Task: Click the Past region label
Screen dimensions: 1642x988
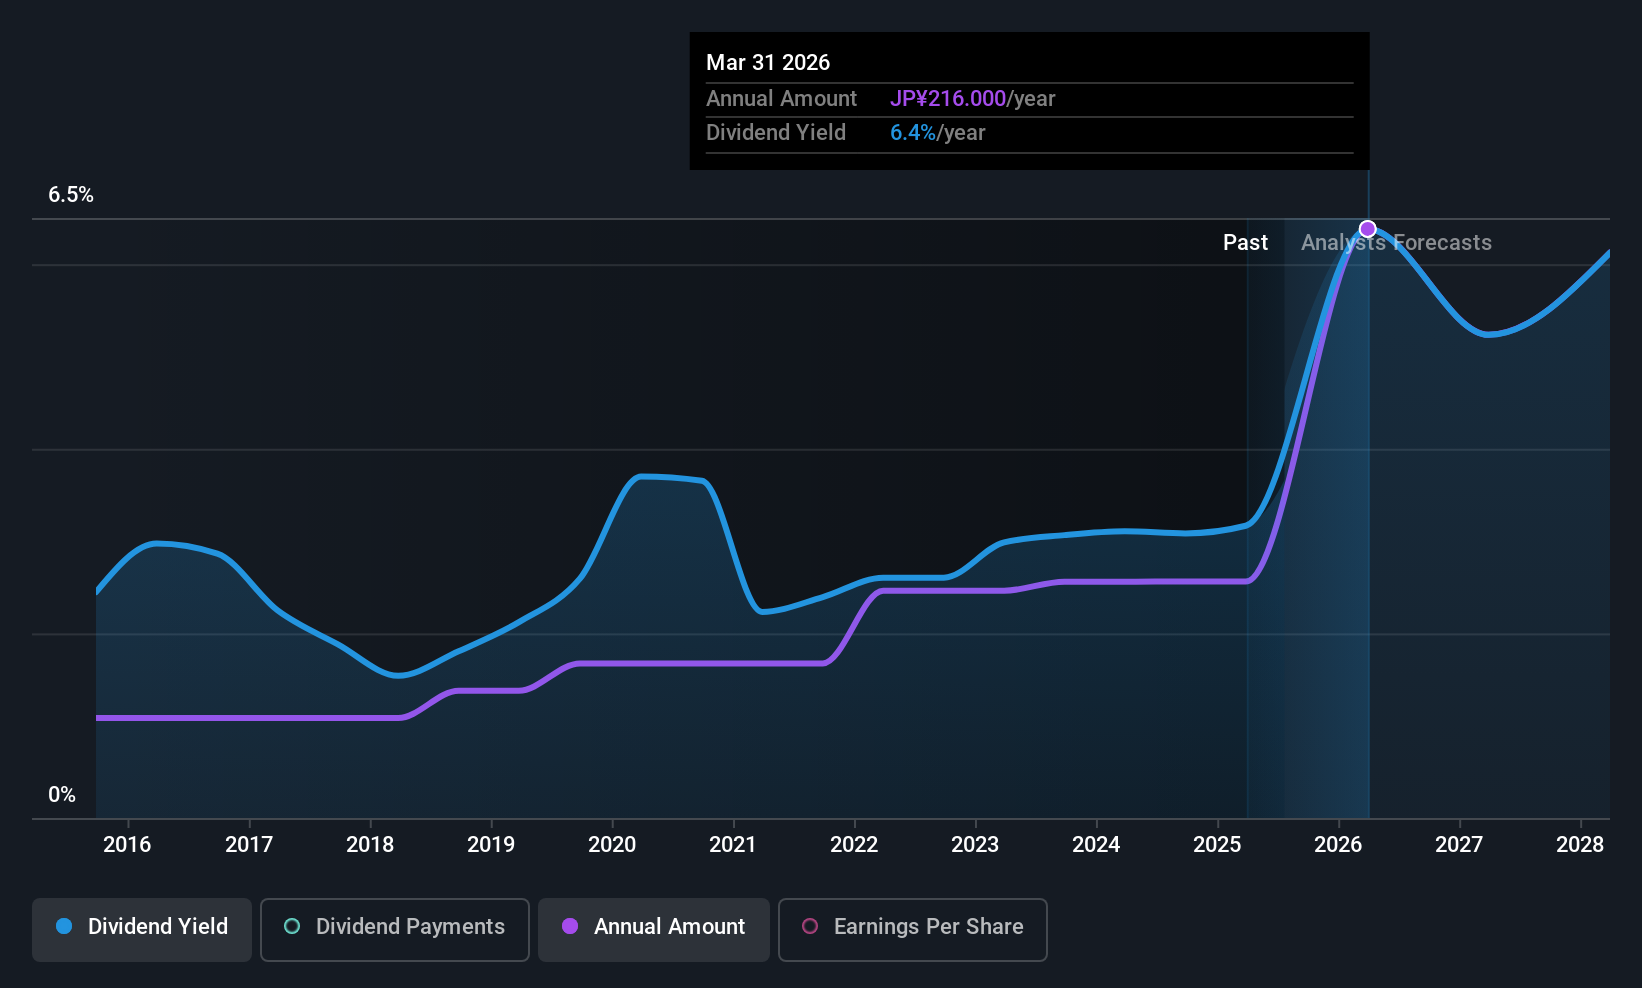Action: tap(1245, 242)
